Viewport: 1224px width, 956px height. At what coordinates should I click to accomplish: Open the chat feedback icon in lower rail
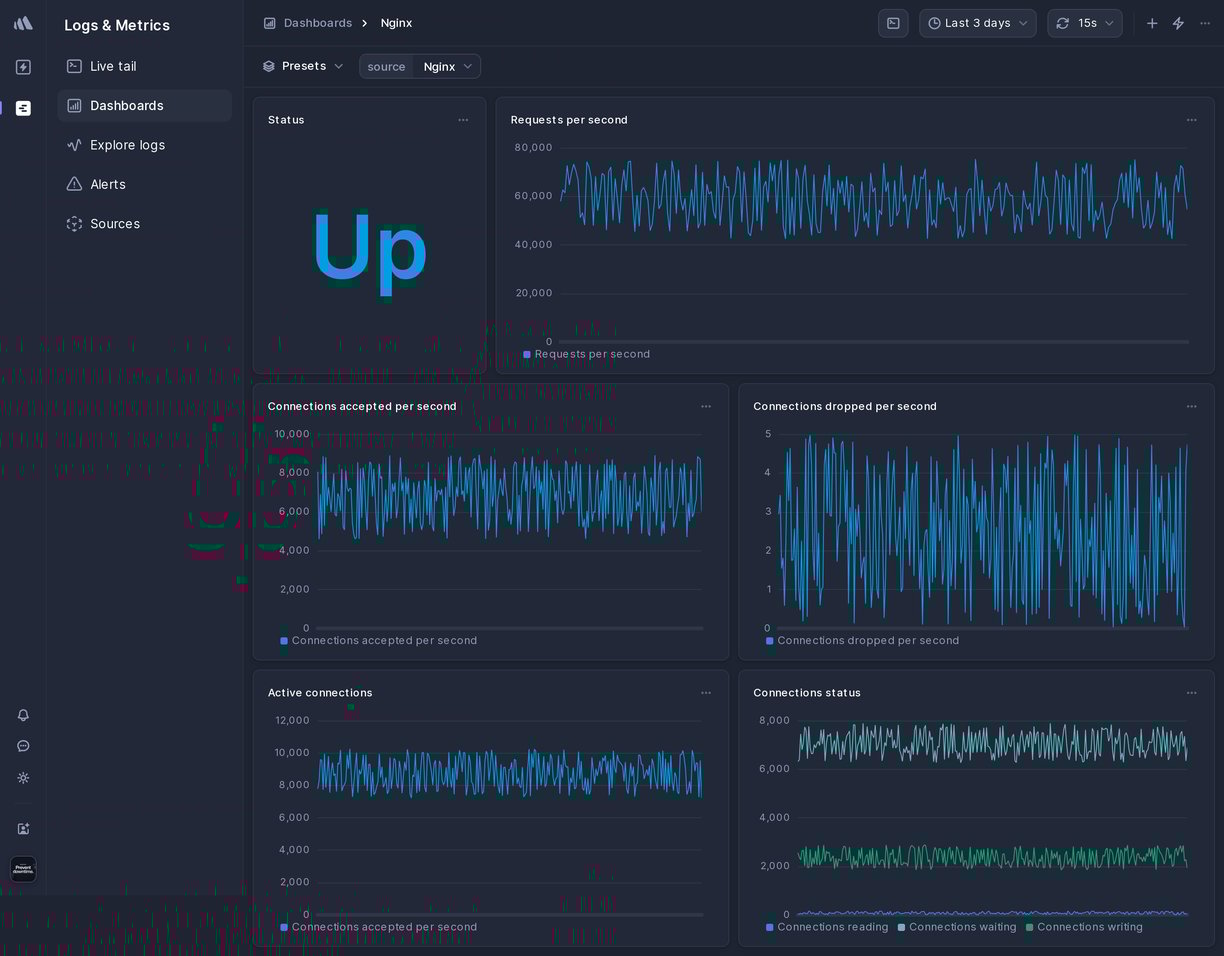[22, 746]
